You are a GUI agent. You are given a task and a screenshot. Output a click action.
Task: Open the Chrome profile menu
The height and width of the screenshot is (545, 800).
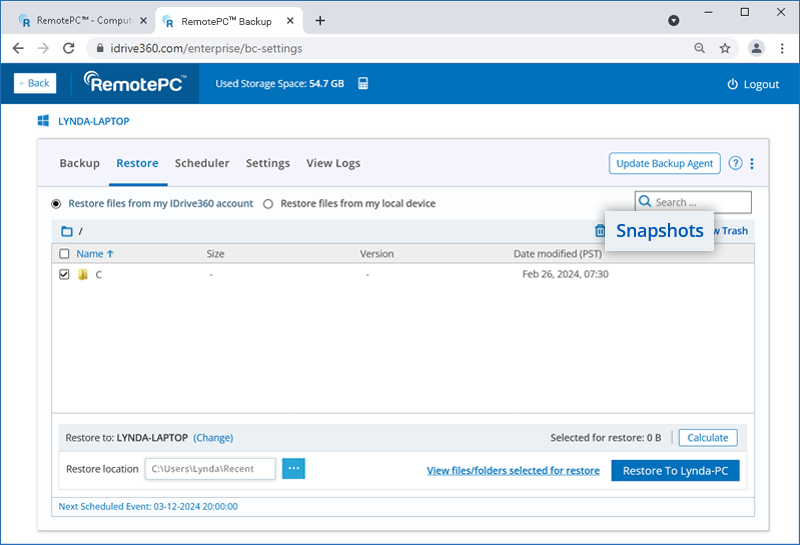pos(757,48)
